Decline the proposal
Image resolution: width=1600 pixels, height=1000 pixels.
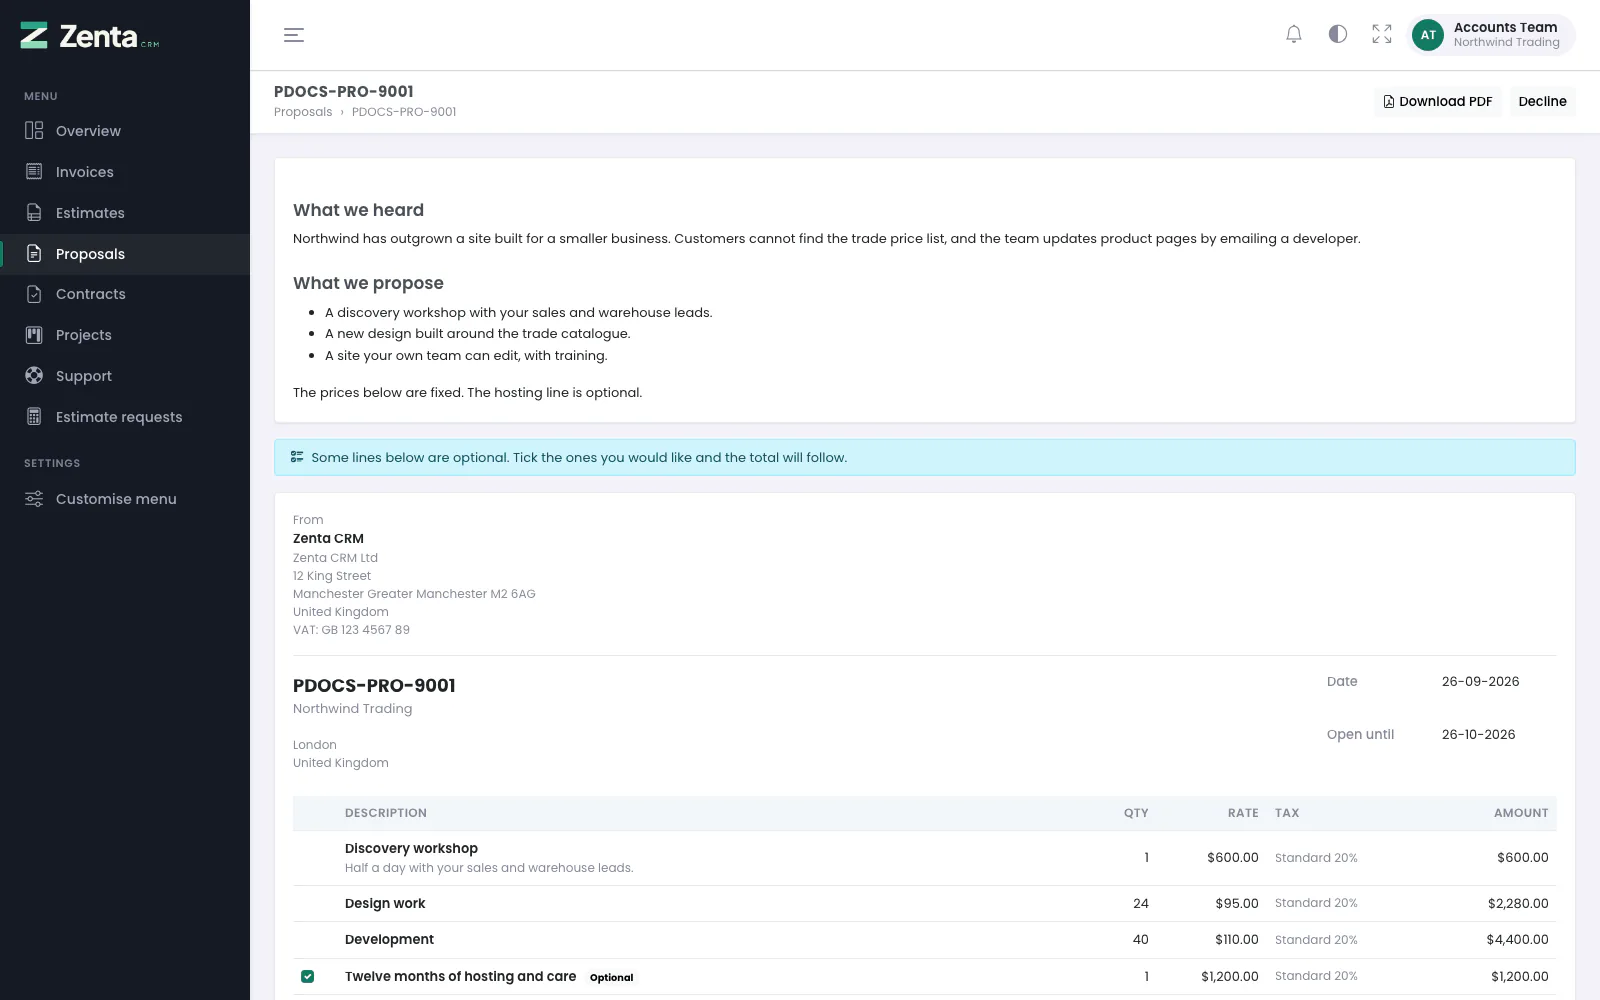[1542, 102]
